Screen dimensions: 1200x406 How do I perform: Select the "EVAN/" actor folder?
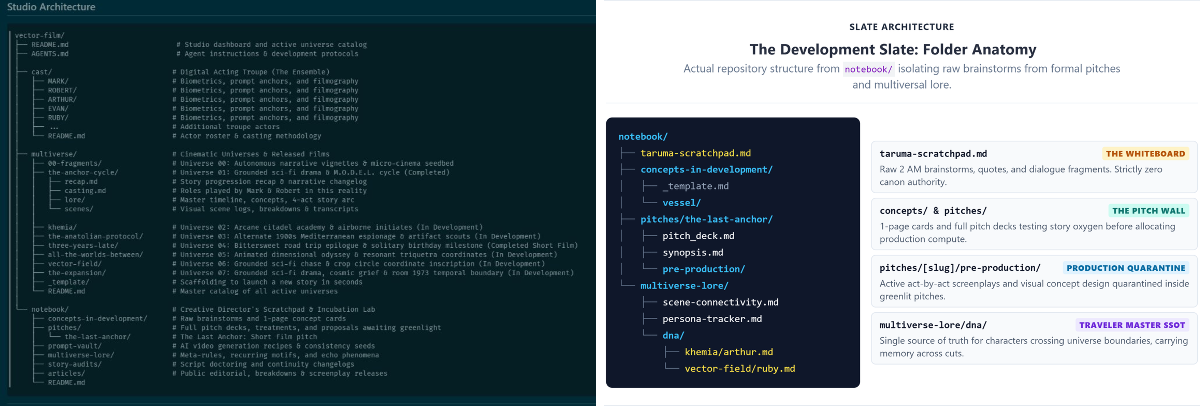[58, 108]
